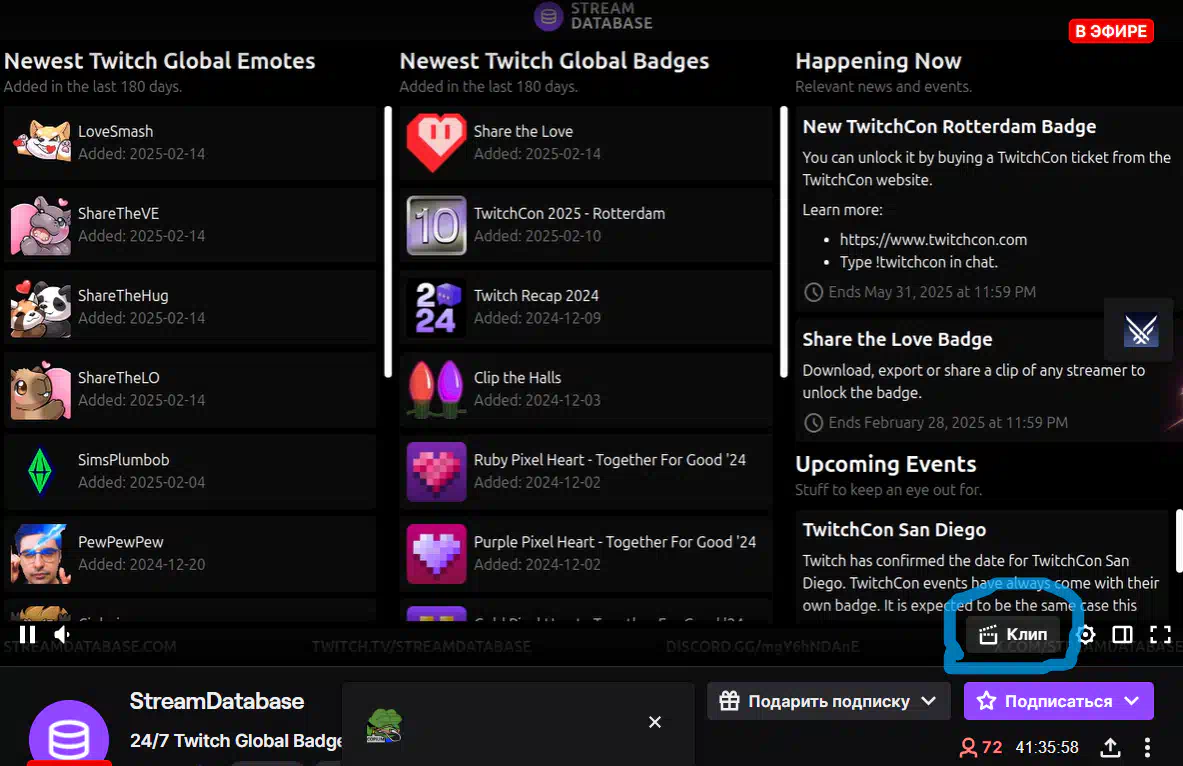Viewport: 1183px width, 766px height.
Task: Click the New TwitchCon Rotterdam Badge heading
Action: coord(949,127)
